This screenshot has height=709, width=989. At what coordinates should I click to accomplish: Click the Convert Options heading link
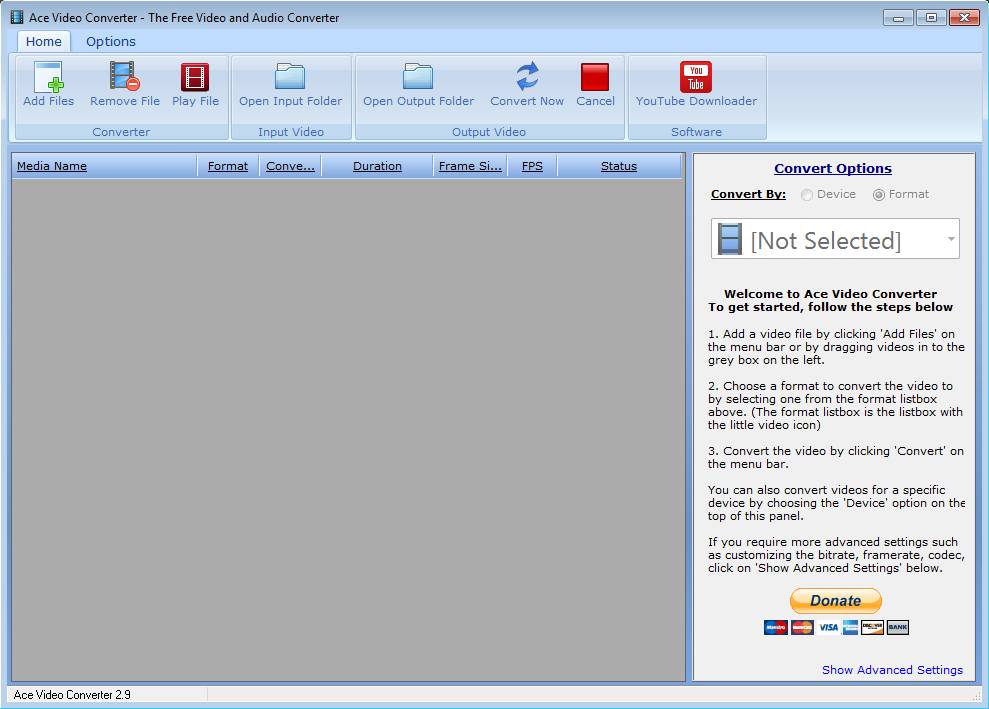pos(832,169)
